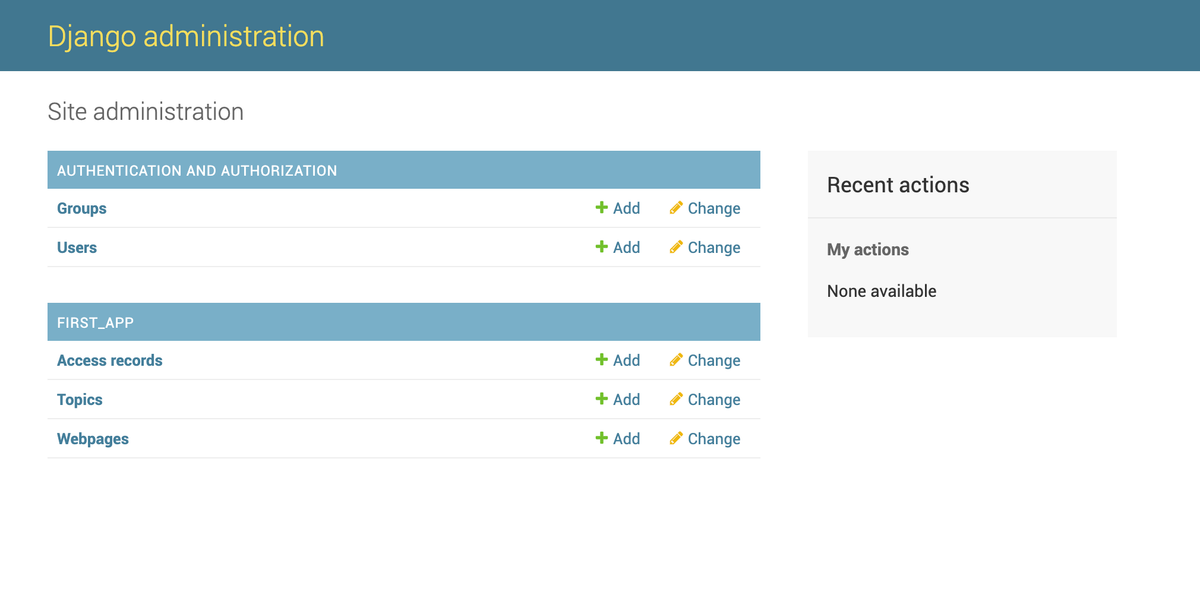Go to the Access records model
The image size is (1200, 589).
point(109,360)
